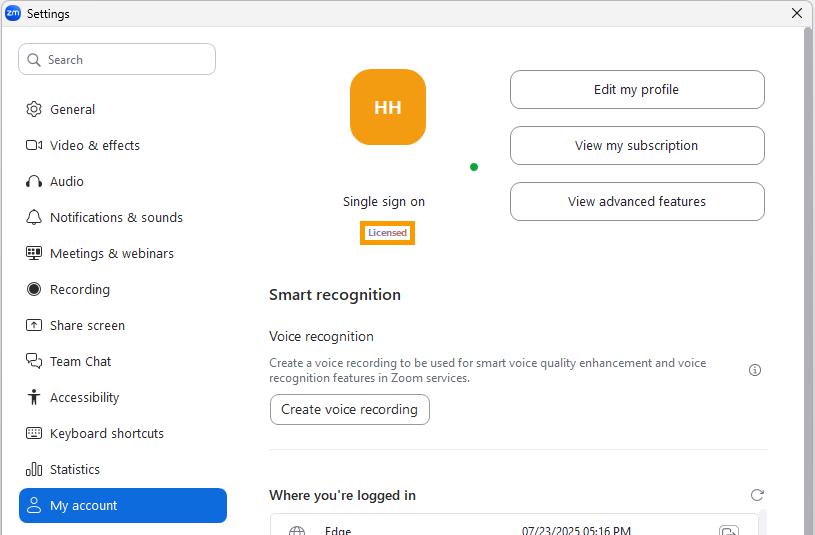Viewport: 815px width, 535px height.
Task: Click the Single sign on text
Action: [384, 202]
